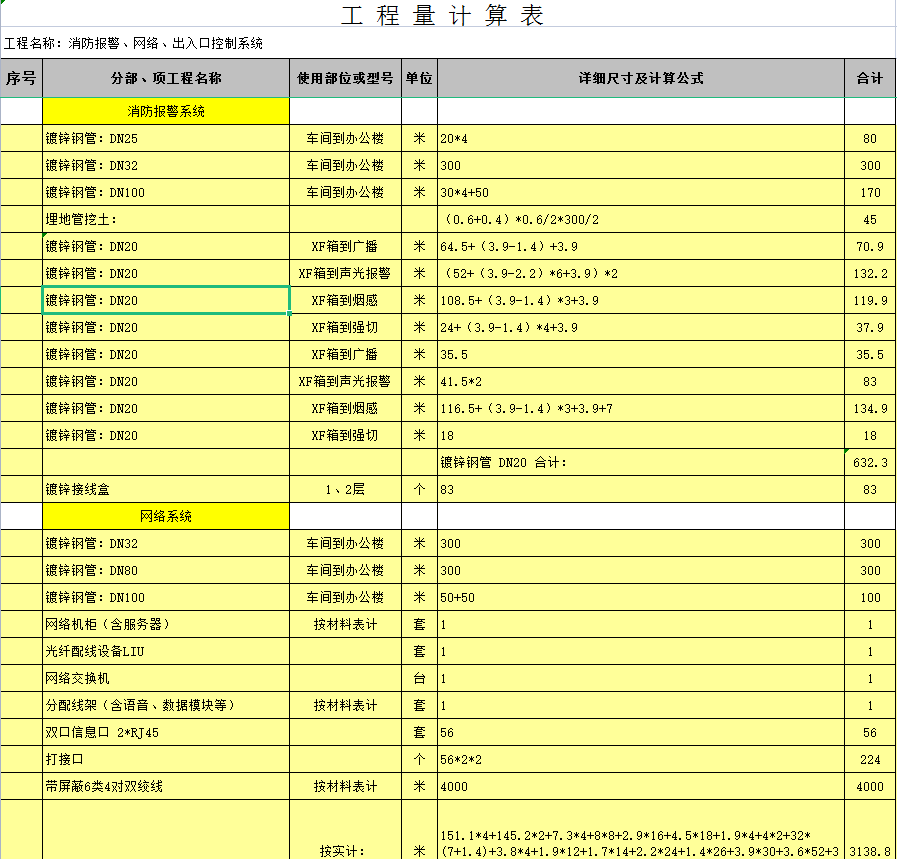Select the DN20 subtotal value 632.3
Screen dimensions: 897x859
[869, 462]
